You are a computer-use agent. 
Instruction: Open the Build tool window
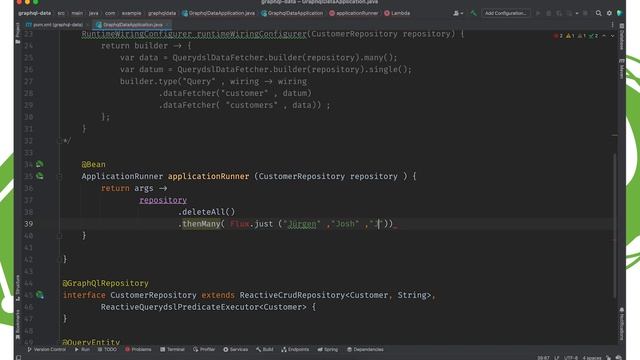coord(264,349)
